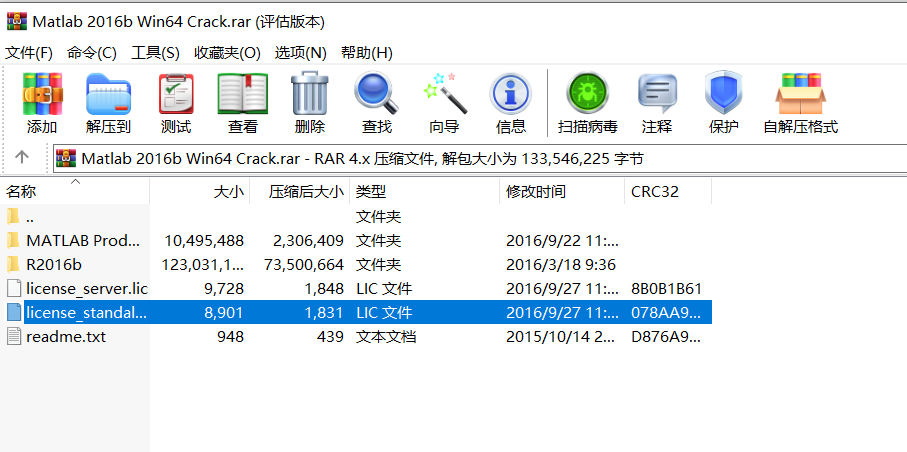This screenshot has width=907, height=452.
Task: Click the 查找 (Find) magnifier icon
Action: (x=377, y=93)
